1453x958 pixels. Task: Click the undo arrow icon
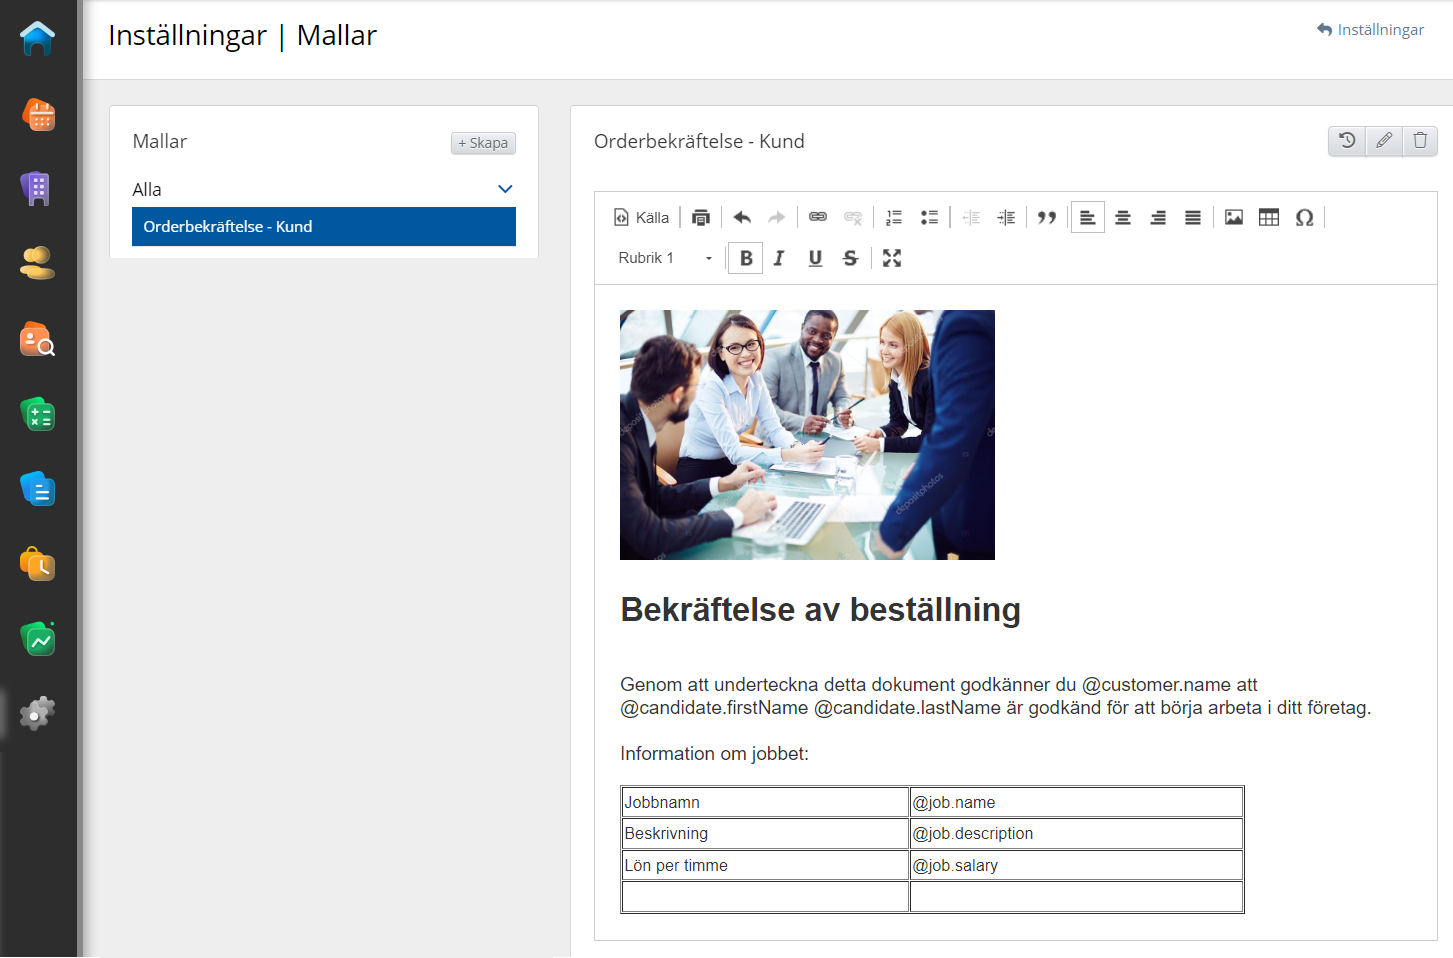point(742,217)
